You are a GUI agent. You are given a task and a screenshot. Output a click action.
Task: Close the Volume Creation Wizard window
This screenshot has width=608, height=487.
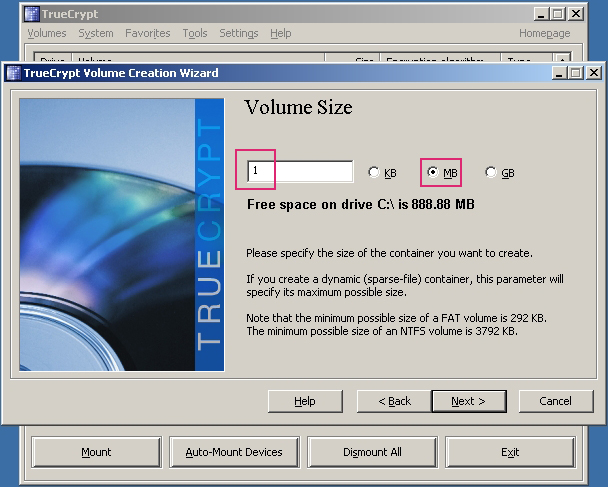click(x=594, y=73)
